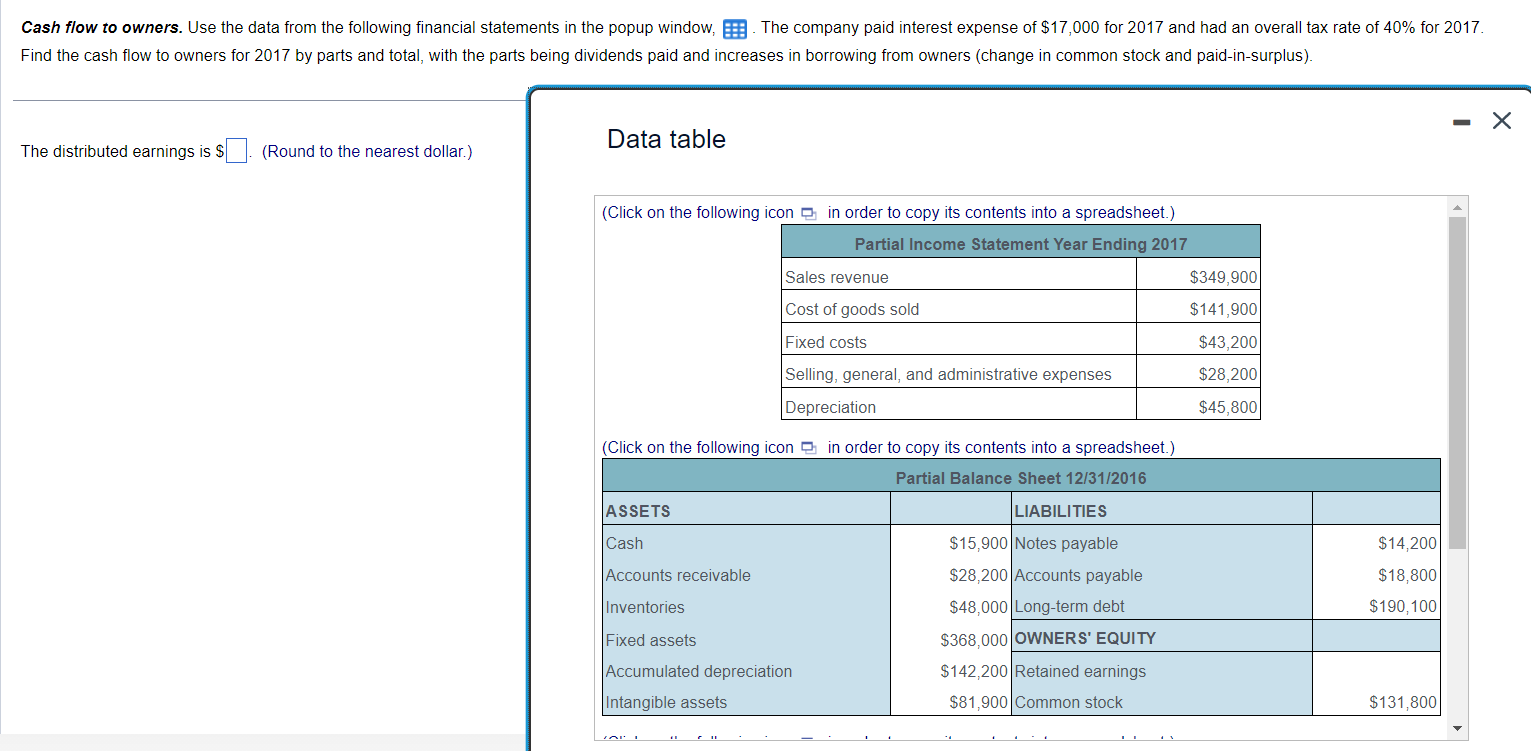Viewport: 1531px width, 751px height.
Task: Select the $28,200 accounts receivable value
Action: coord(978,575)
